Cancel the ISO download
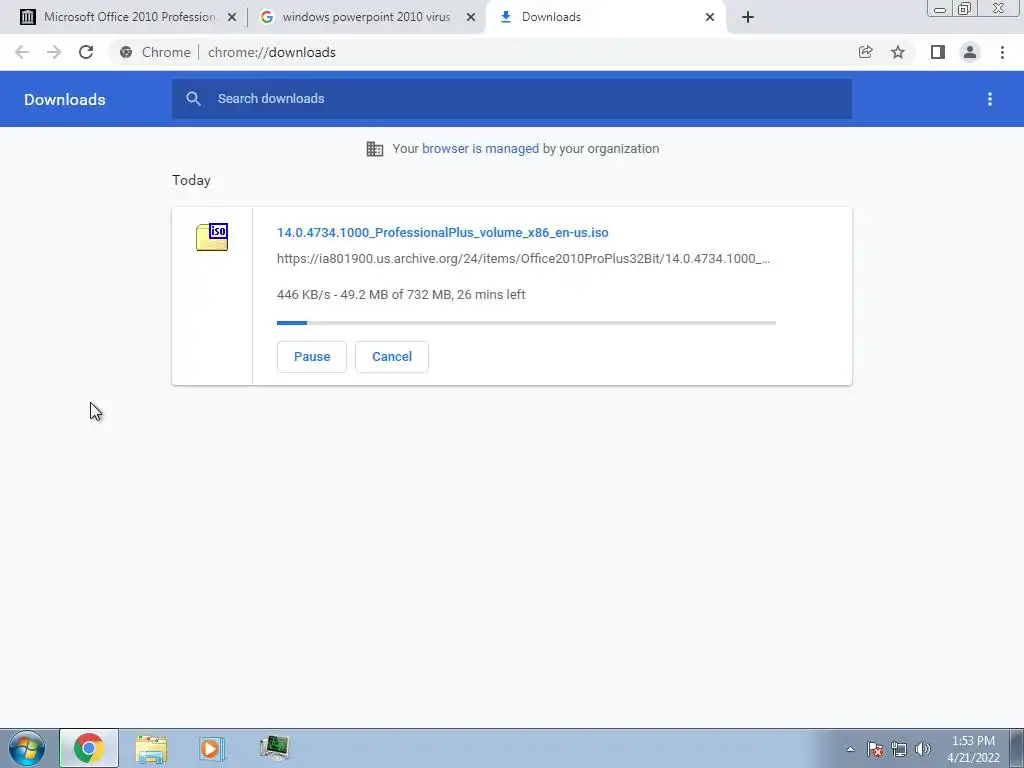 392,357
